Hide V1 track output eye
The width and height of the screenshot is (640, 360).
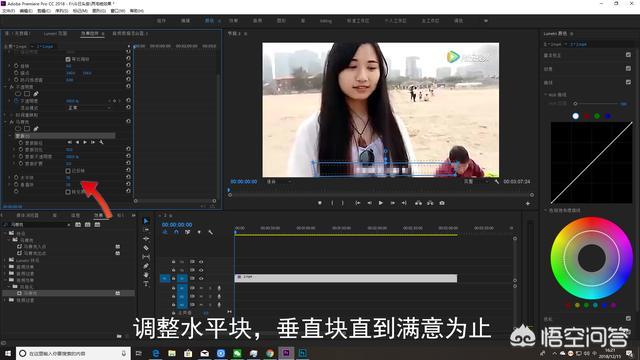tap(201, 278)
